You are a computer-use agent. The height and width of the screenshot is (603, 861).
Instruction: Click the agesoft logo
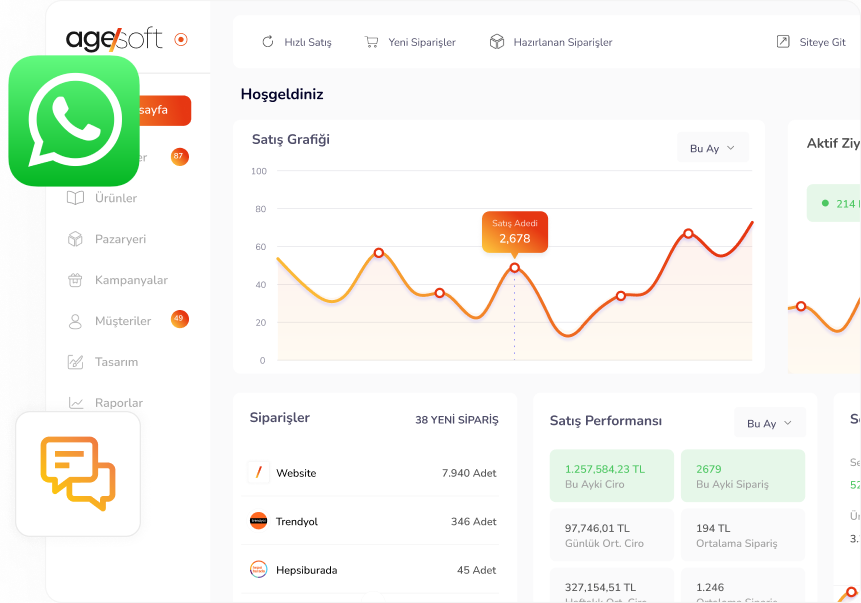(114, 39)
